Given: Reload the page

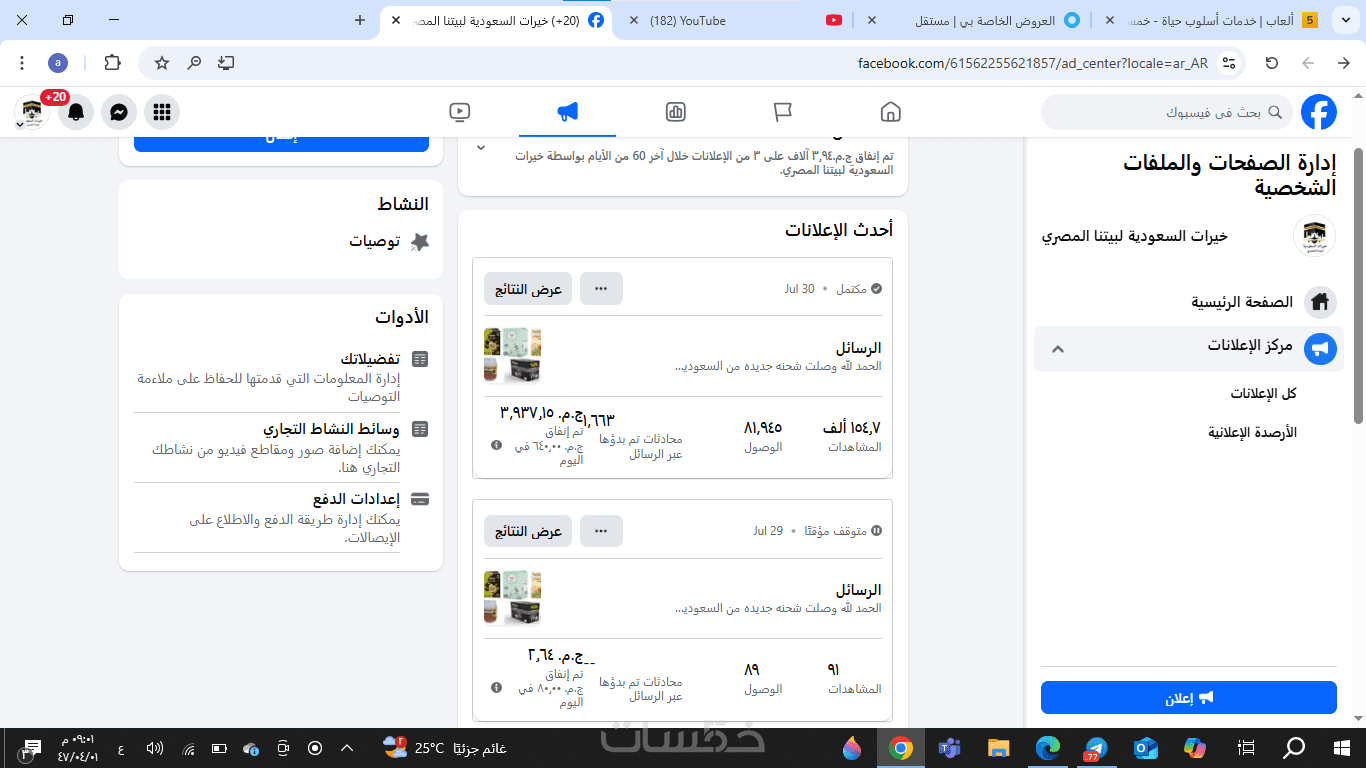Looking at the screenshot, I should 1272,63.
